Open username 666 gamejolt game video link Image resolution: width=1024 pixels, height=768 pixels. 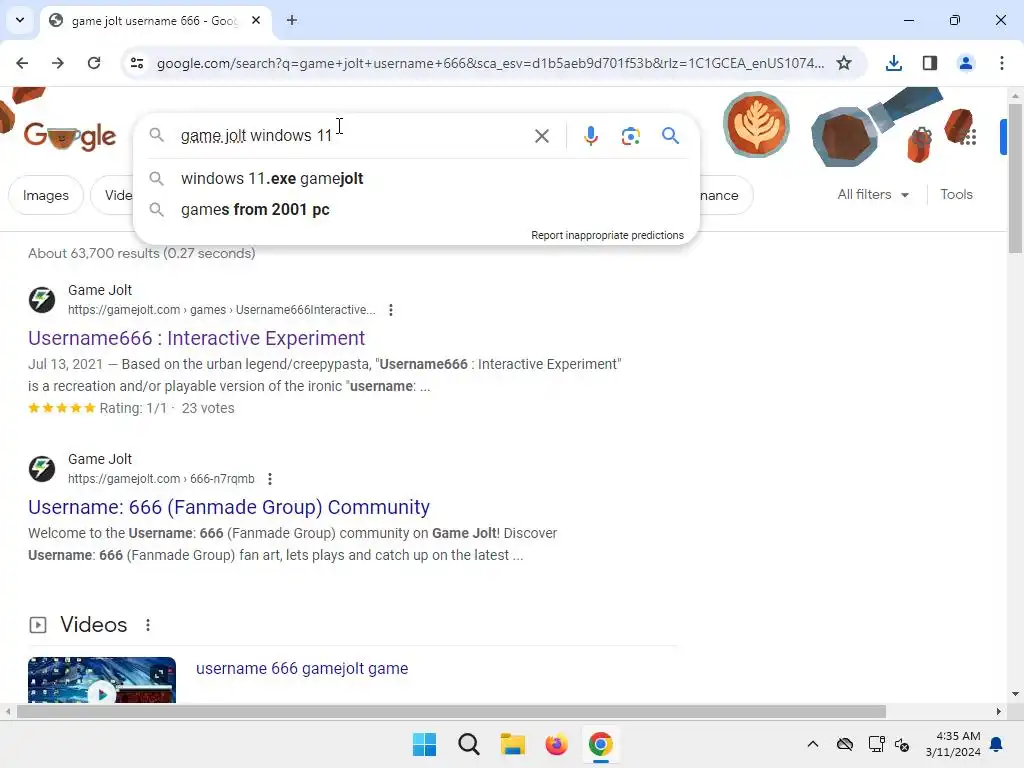click(302, 668)
